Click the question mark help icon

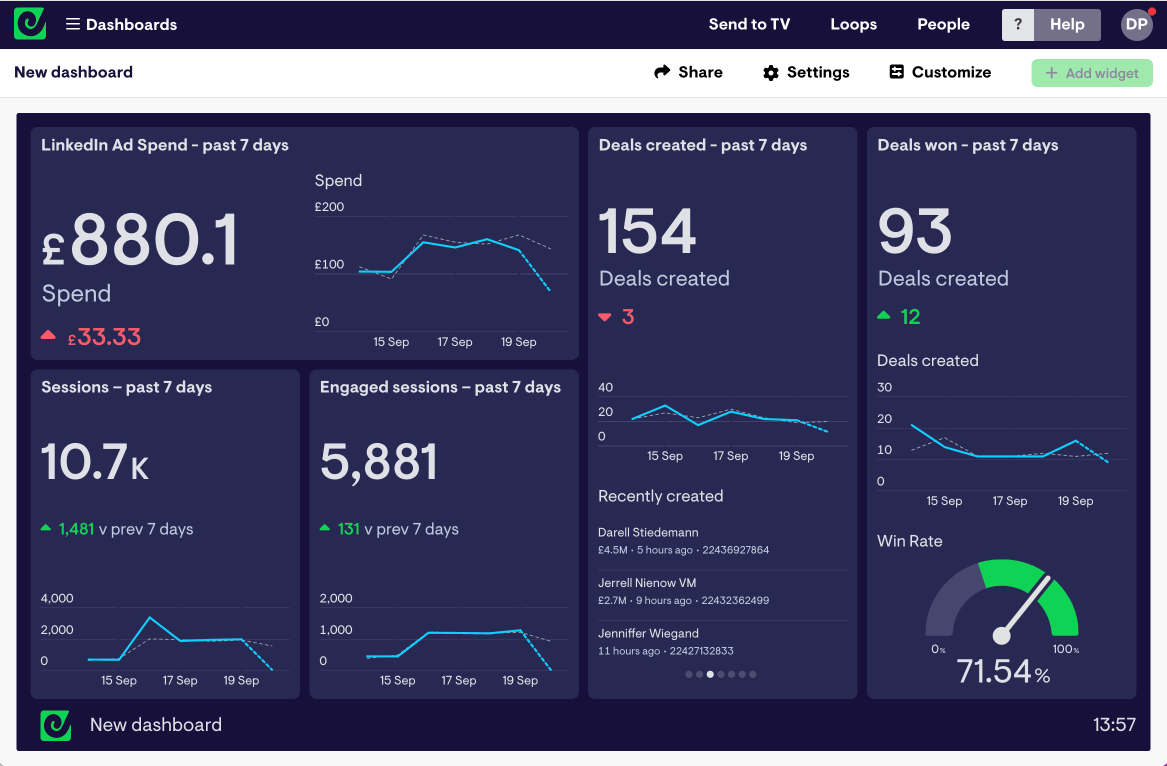click(1017, 24)
